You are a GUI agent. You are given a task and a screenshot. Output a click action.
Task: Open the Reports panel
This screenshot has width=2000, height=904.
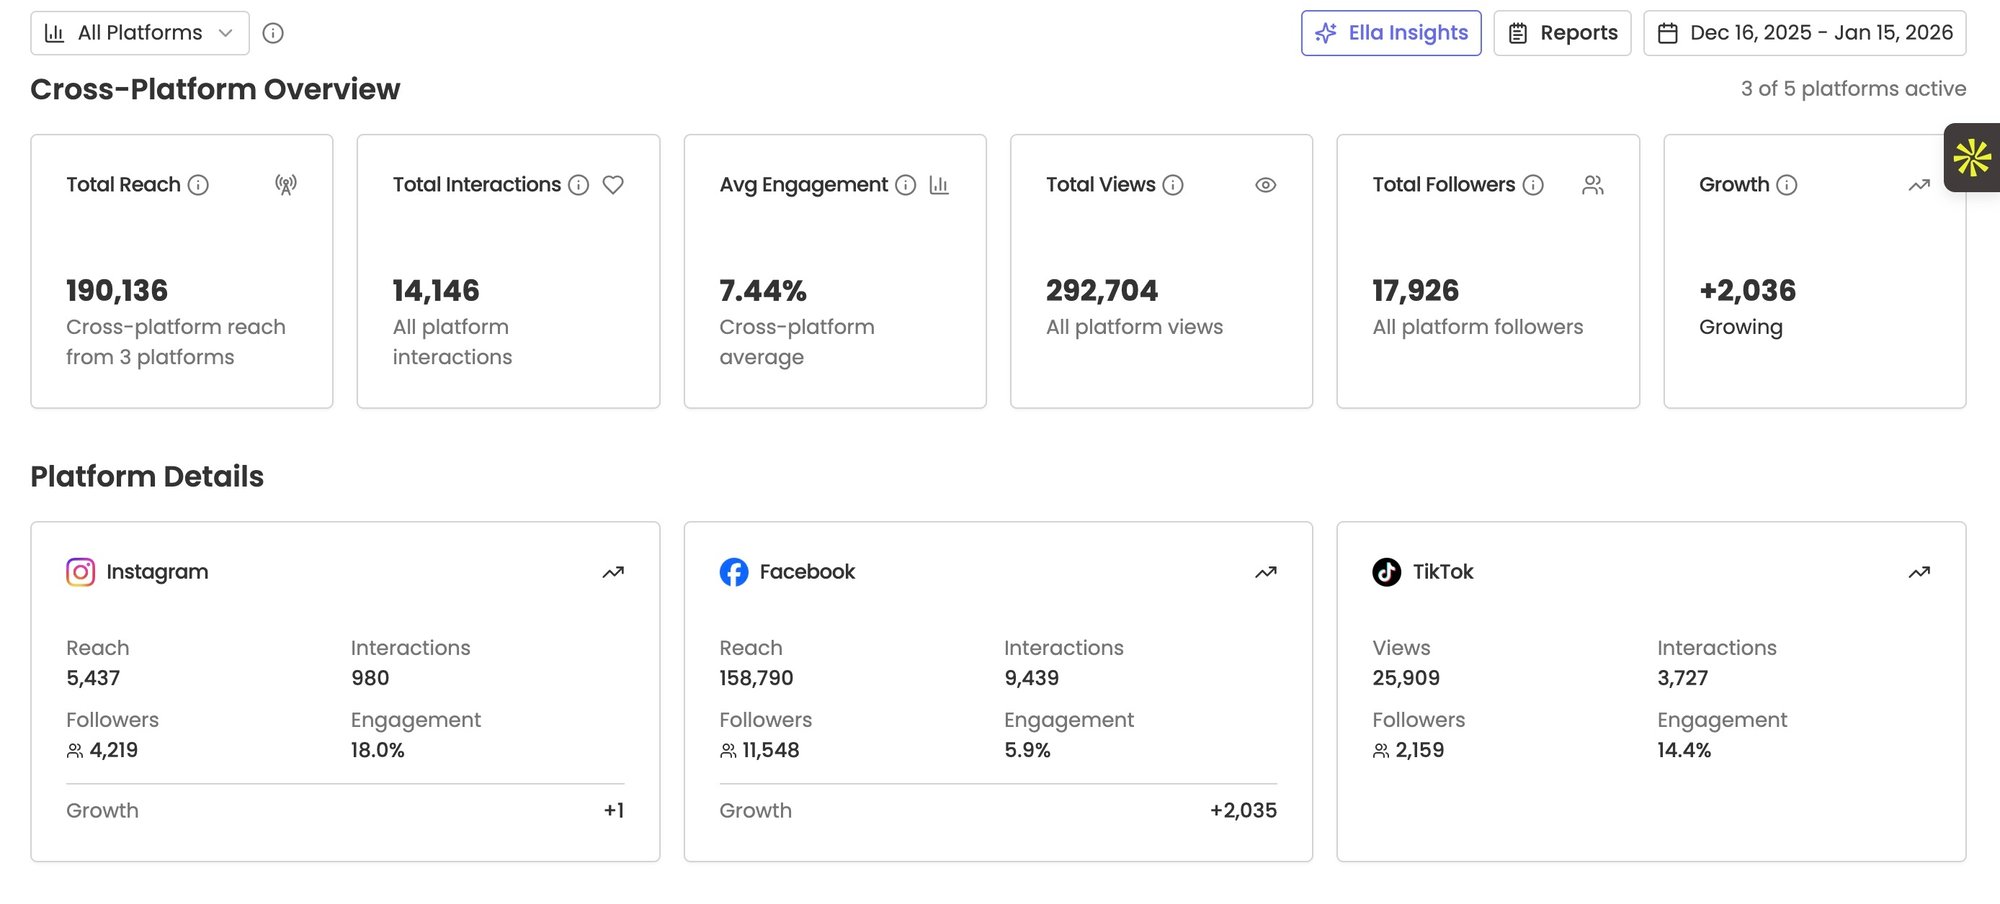pos(1562,33)
